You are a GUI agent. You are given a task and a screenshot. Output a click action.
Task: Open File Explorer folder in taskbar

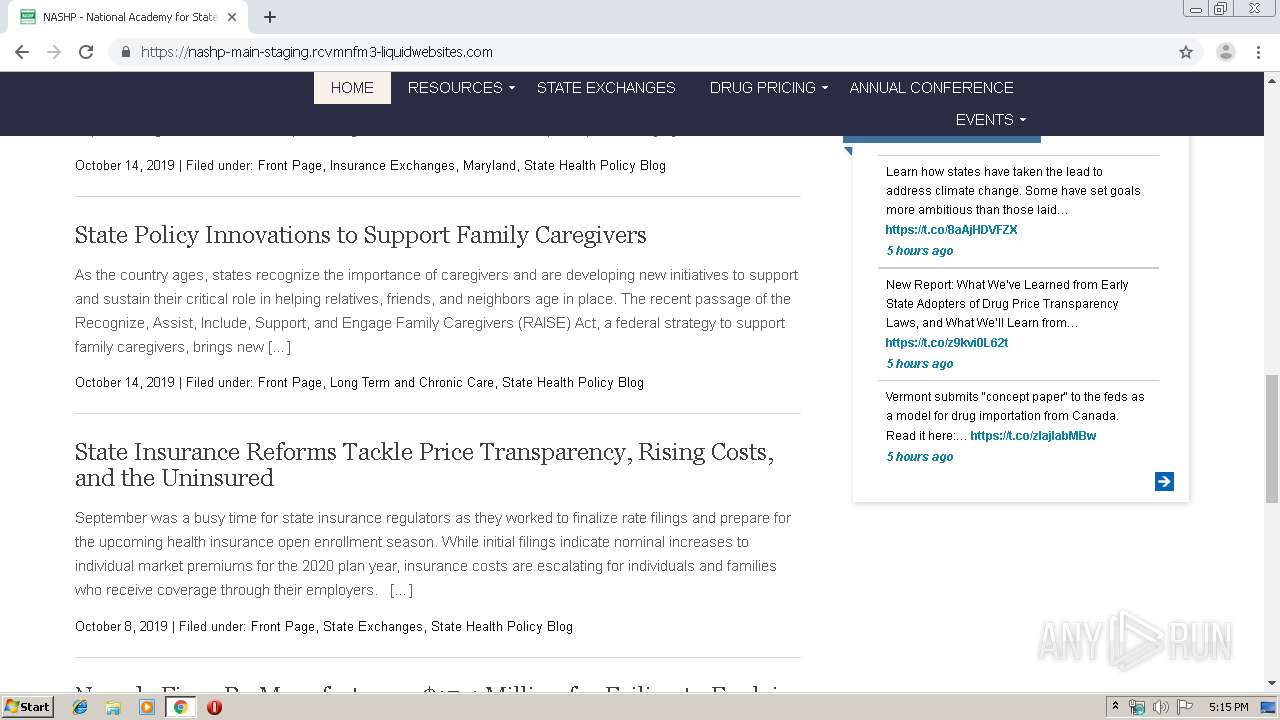point(113,707)
